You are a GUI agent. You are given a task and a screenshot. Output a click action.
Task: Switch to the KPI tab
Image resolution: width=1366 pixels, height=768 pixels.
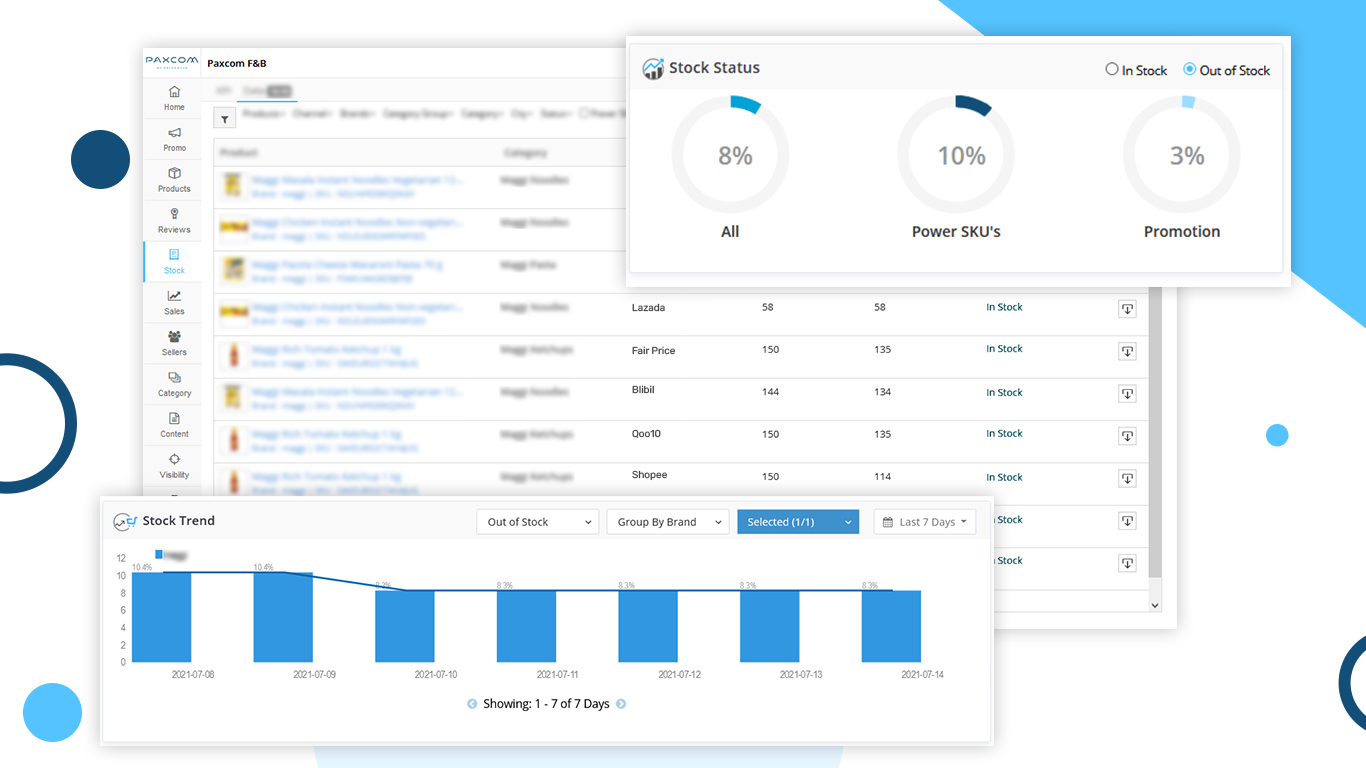[223, 91]
